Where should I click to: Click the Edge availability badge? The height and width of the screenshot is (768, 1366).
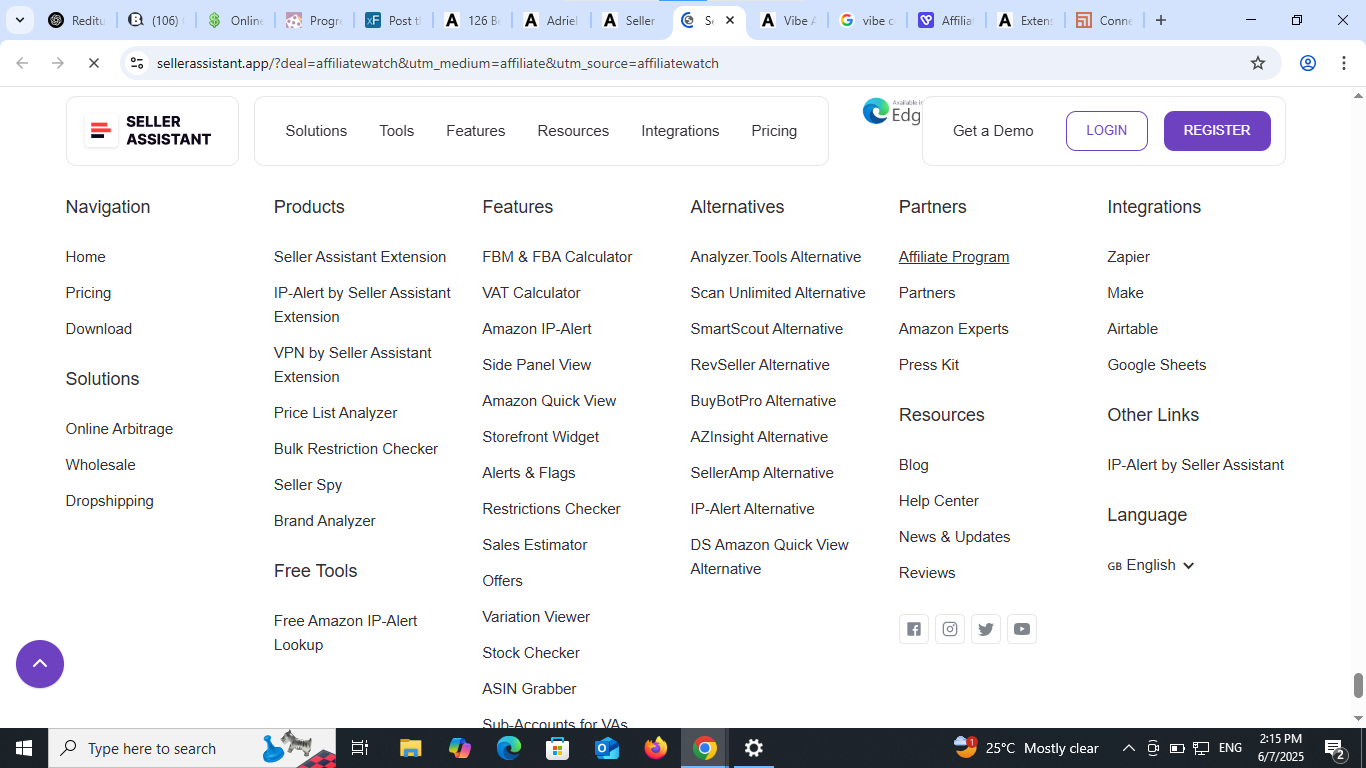(x=892, y=111)
